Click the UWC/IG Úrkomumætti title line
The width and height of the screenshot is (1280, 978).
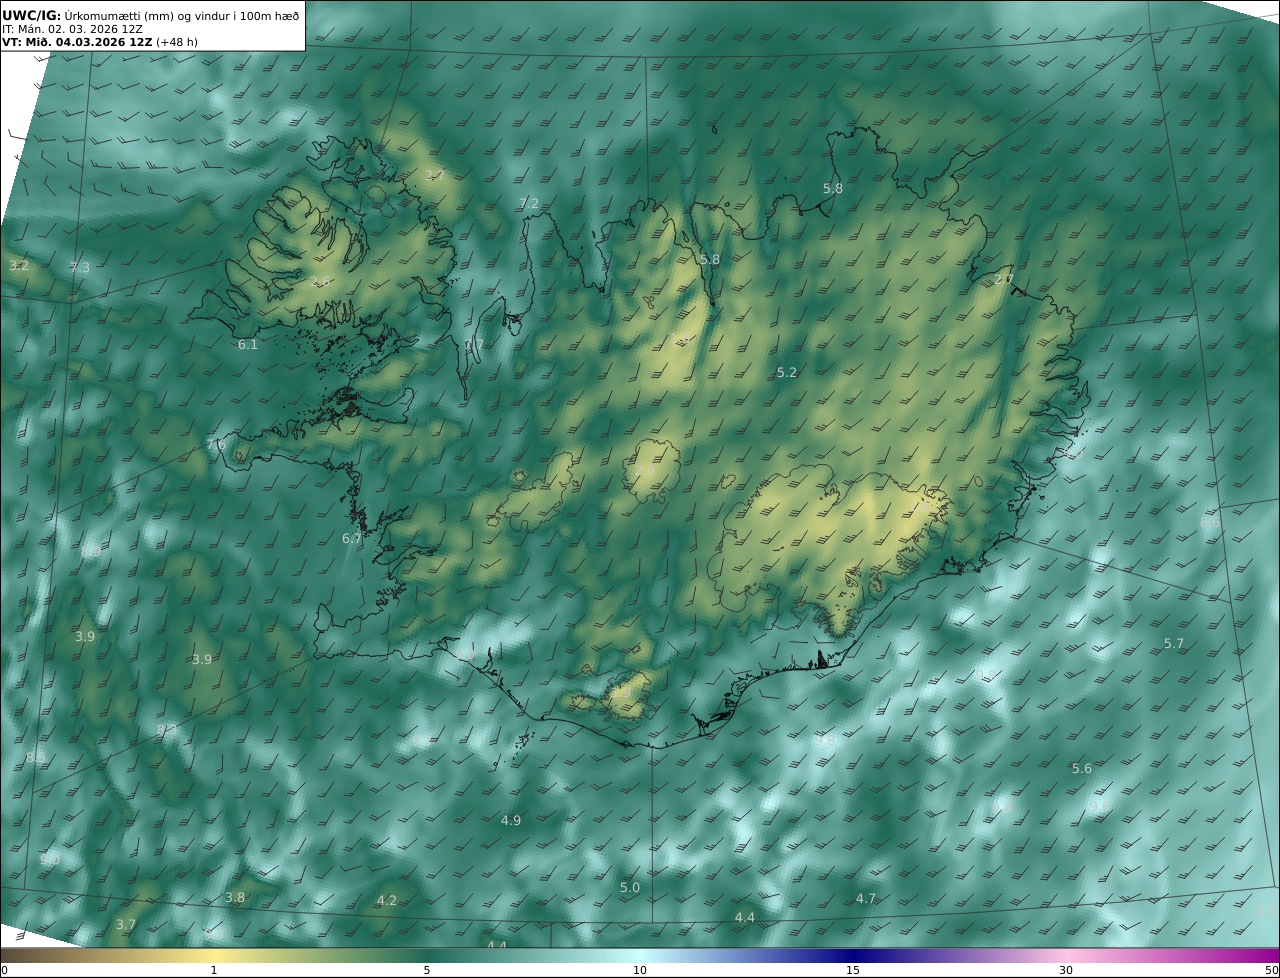click(x=150, y=15)
